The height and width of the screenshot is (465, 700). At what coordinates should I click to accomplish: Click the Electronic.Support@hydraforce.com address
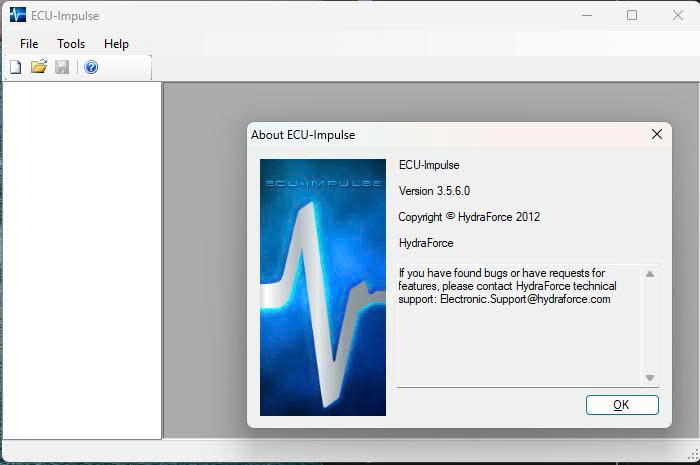[525, 299]
